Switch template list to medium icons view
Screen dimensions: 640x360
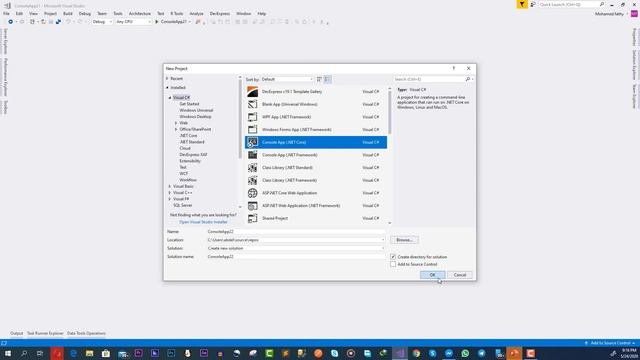(x=327, y=79)
